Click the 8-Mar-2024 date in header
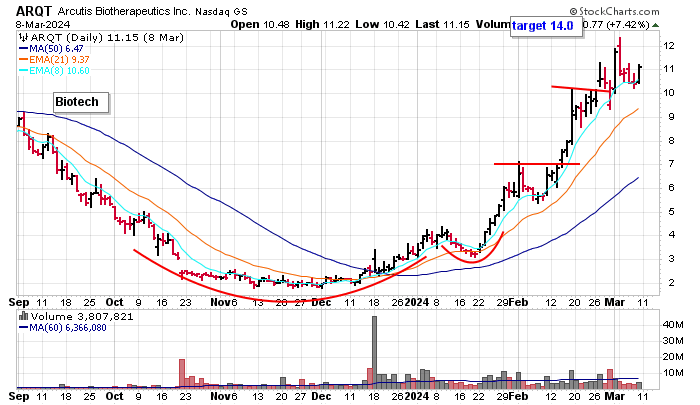This screenshot has height=405, width=700. coord(42,24)
